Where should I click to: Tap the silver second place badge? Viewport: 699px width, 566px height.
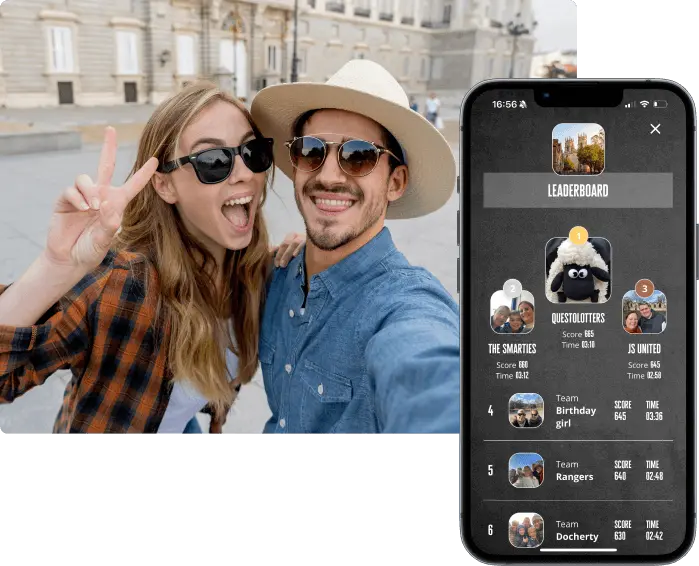click(x=512, y=289)
